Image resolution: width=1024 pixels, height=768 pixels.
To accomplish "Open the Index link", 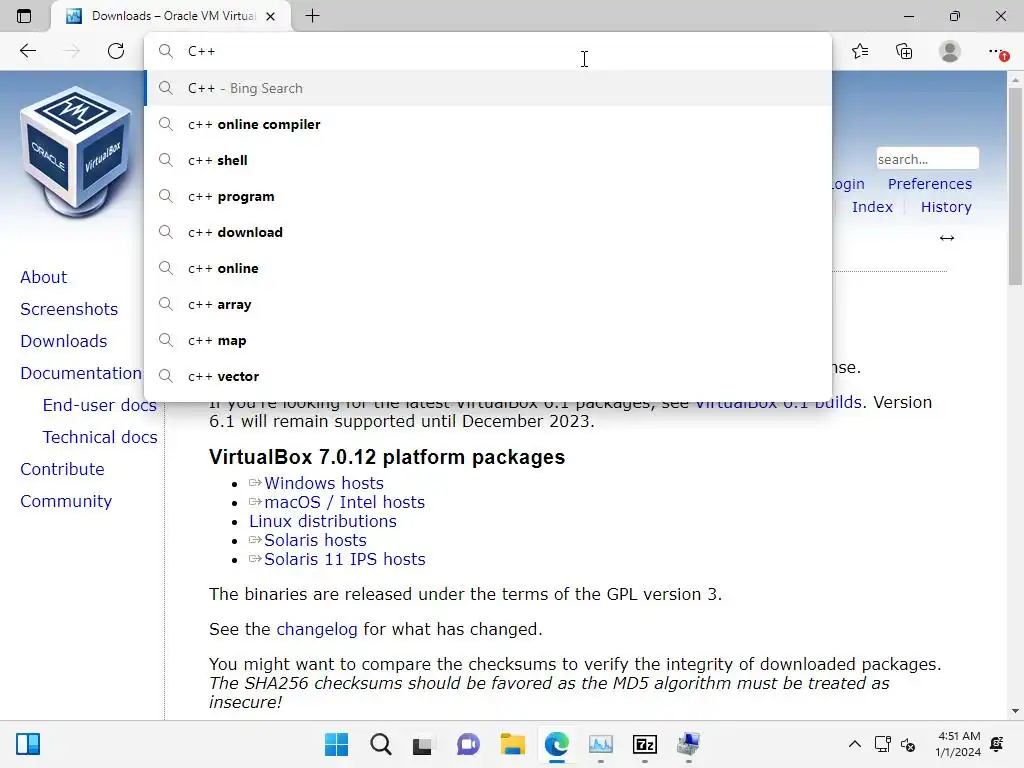I will (872, 206).
